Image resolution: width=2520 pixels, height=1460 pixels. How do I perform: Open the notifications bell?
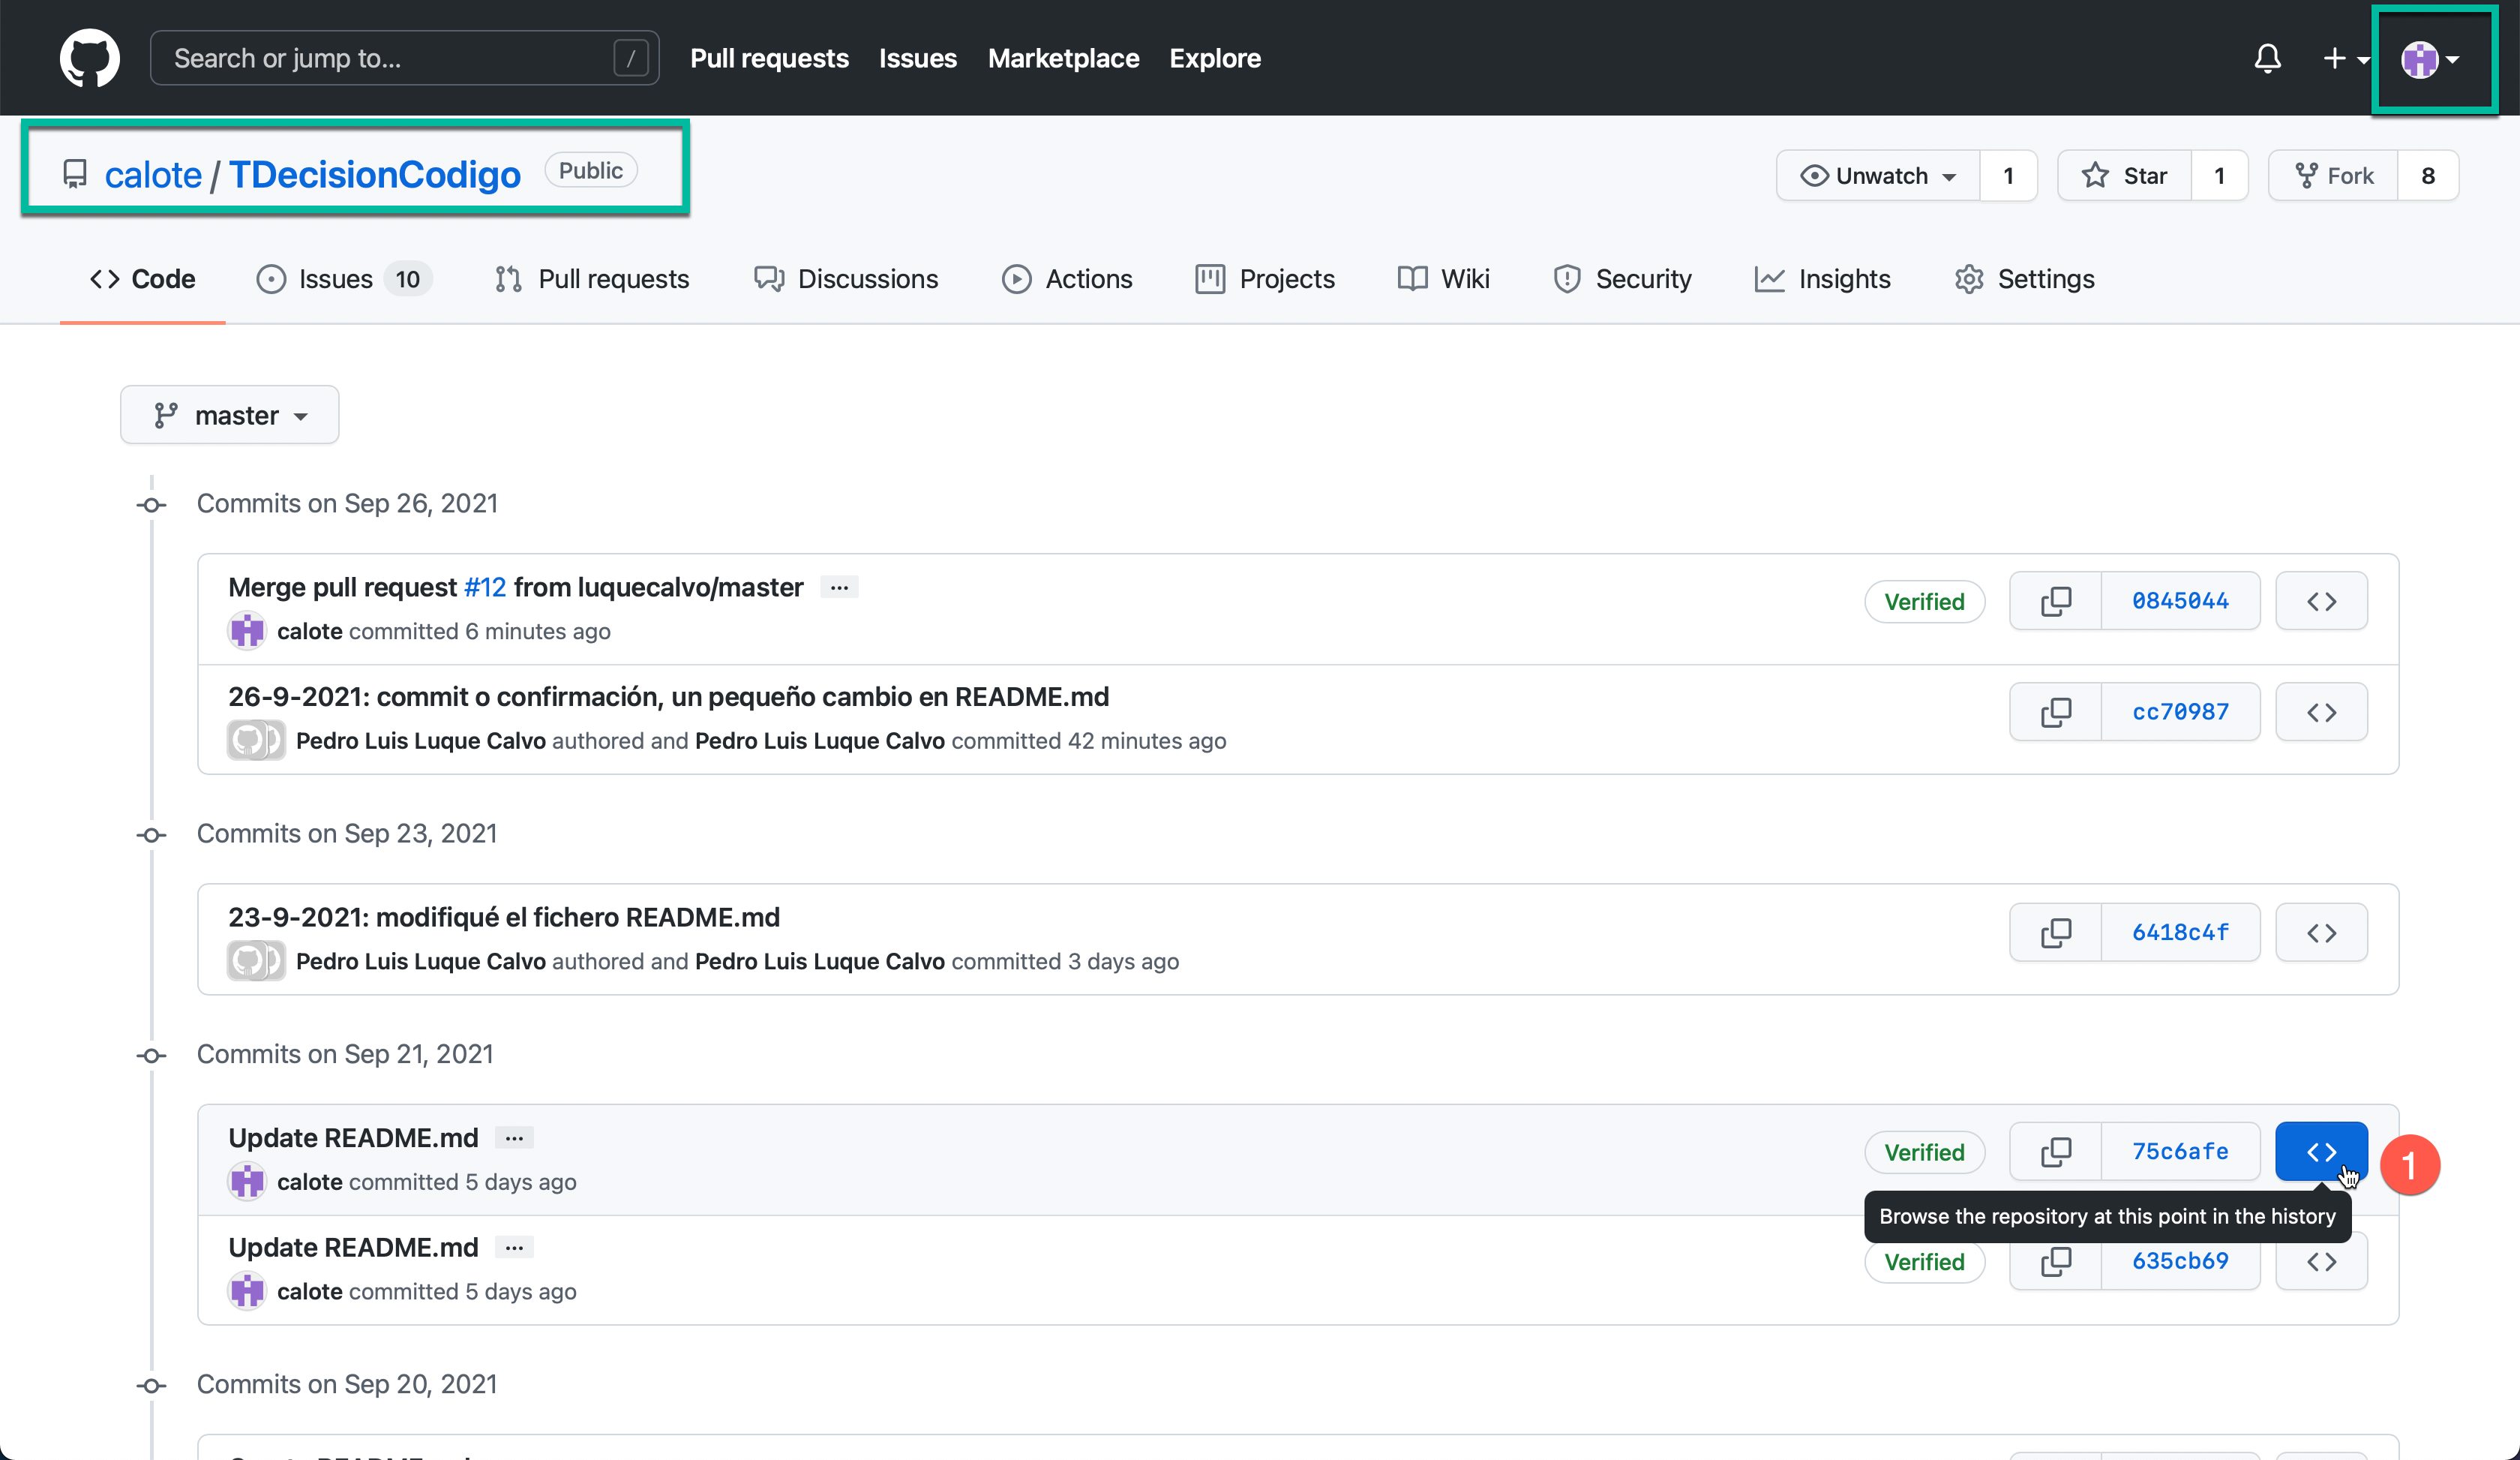2267,58
